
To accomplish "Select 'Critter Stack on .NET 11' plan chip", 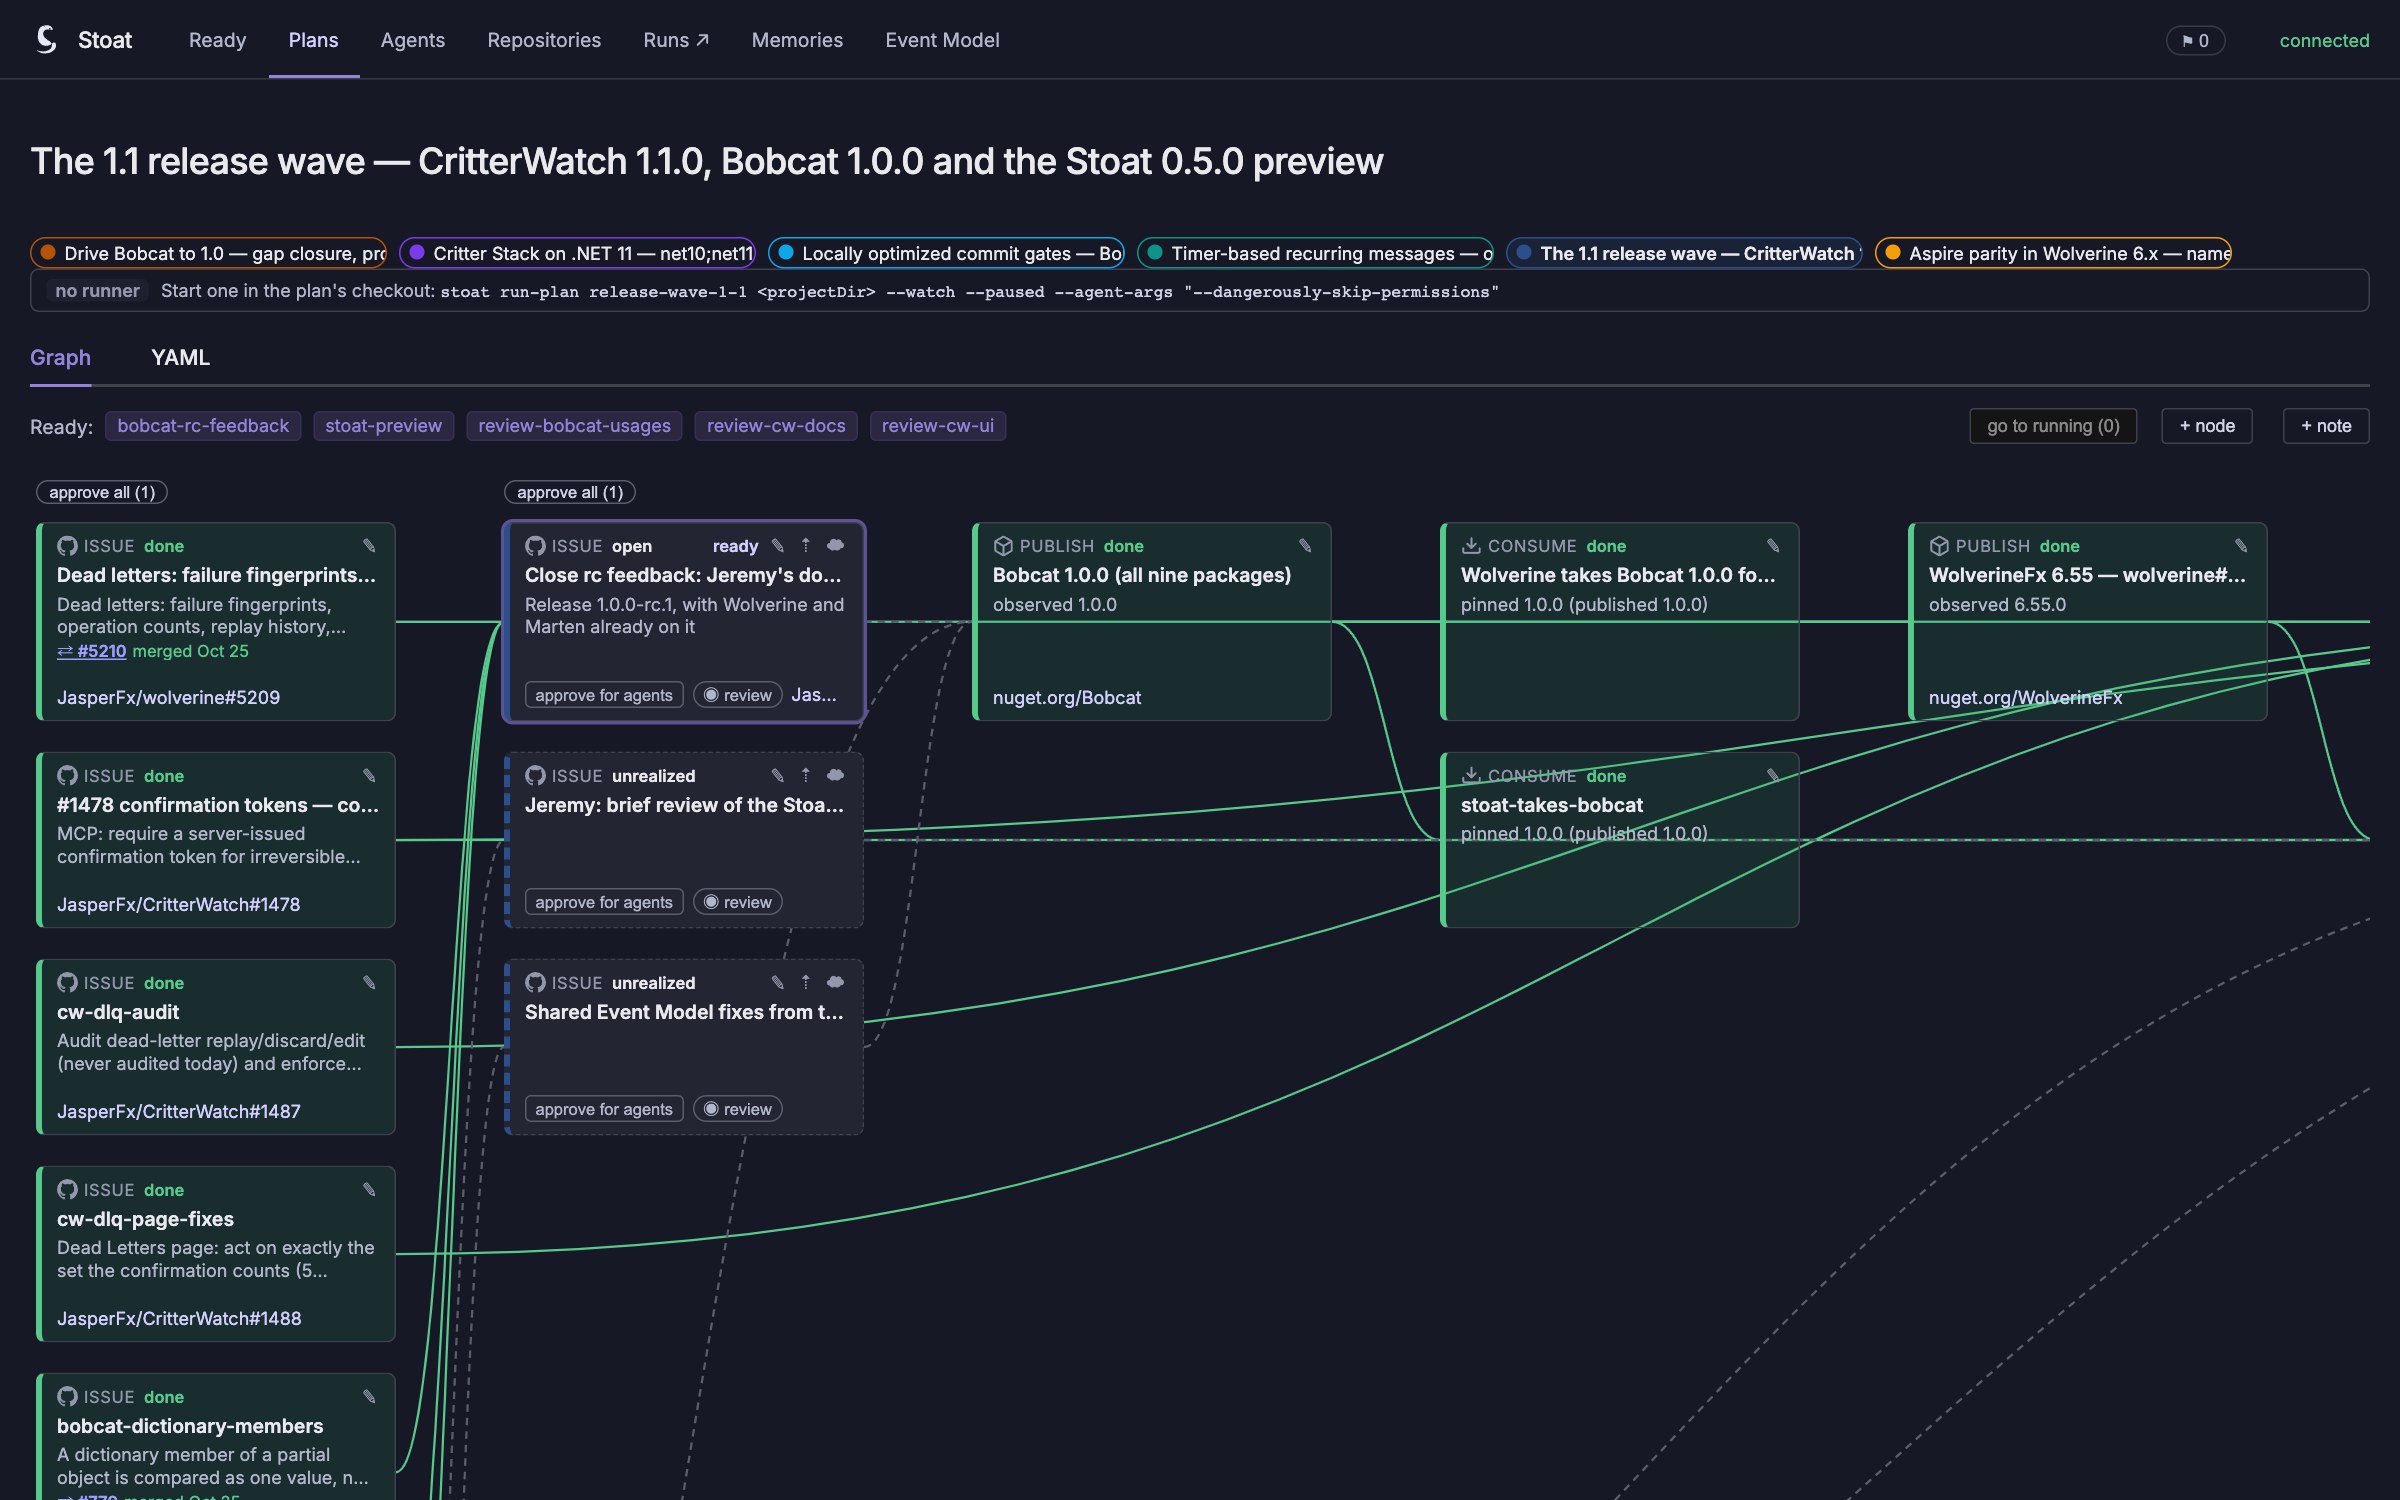I will (x=577, y=253).
